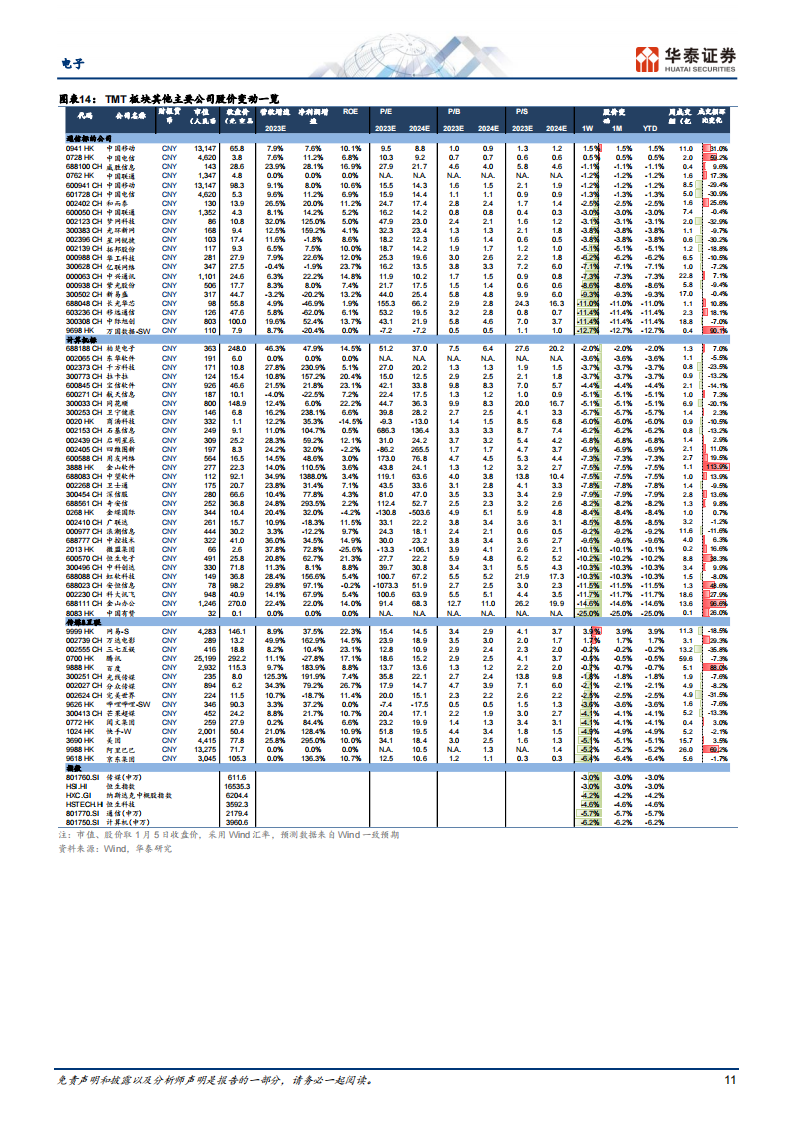Click ticker cell "002373 CH"
This screenshot has width=794, height=1123.
83,367
